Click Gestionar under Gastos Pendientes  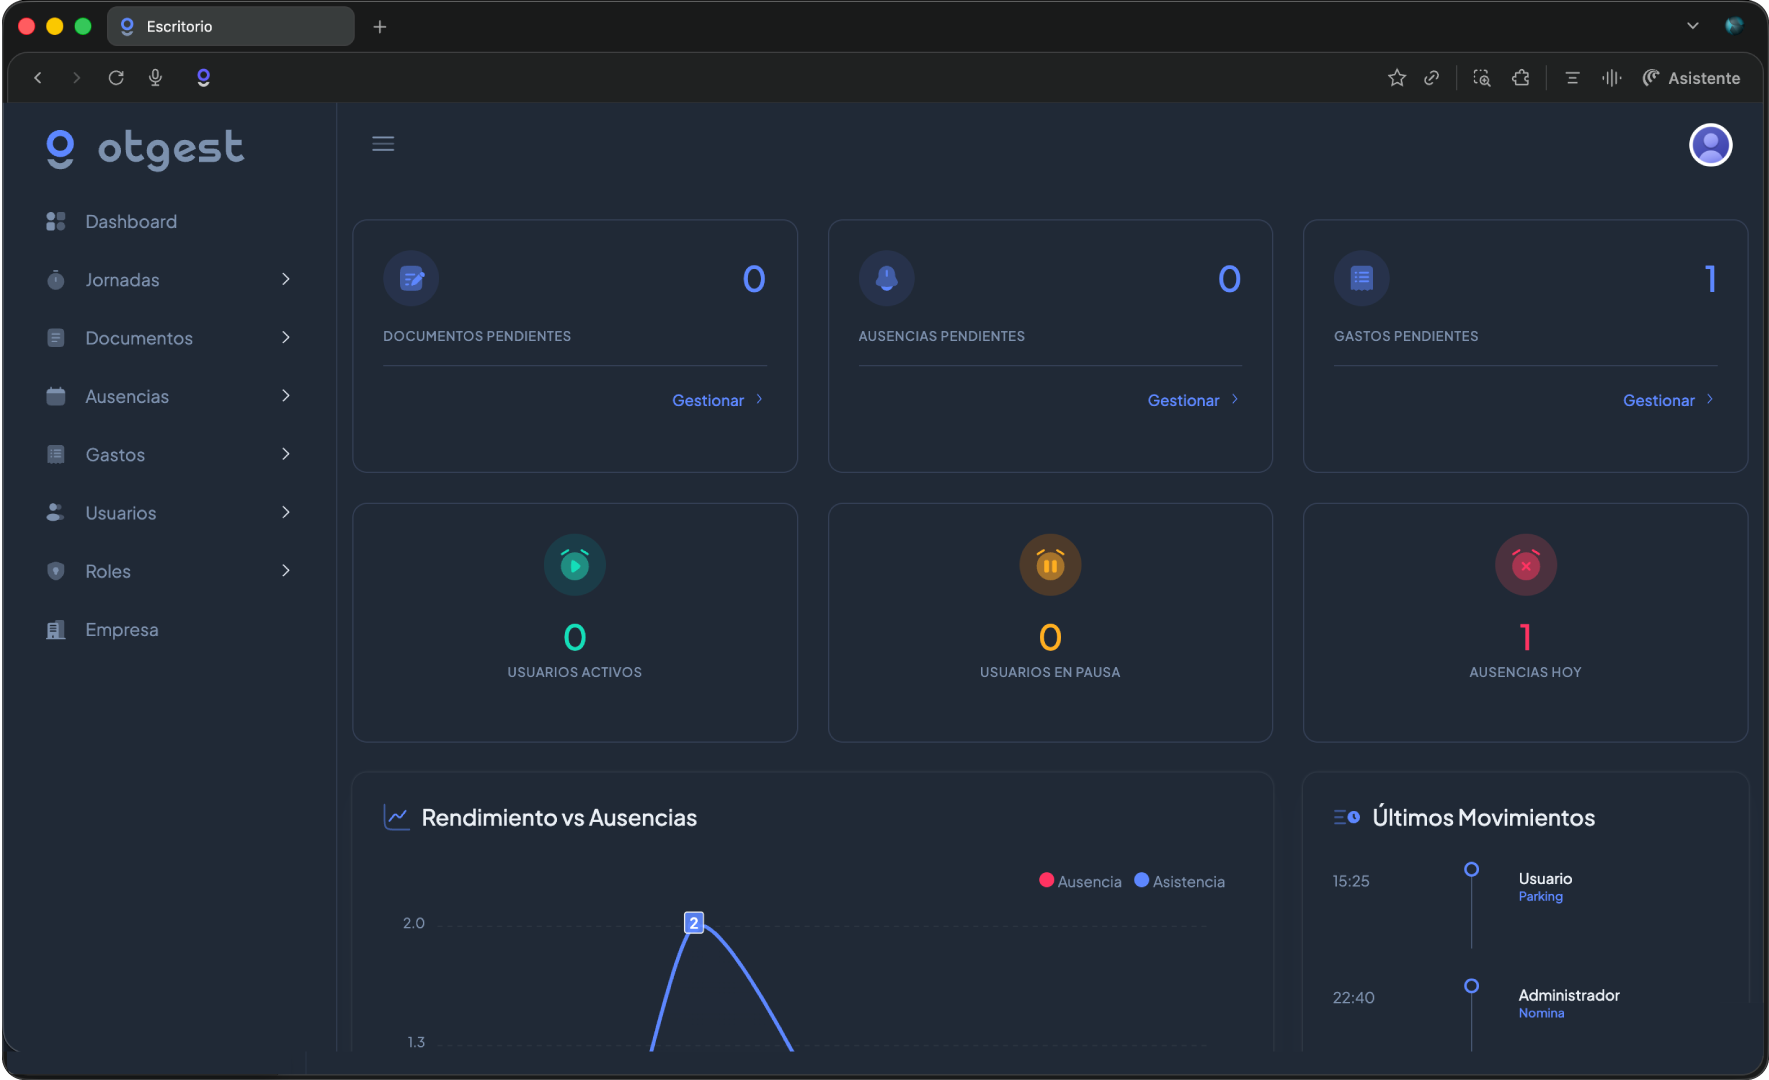tap(1667, 400)
